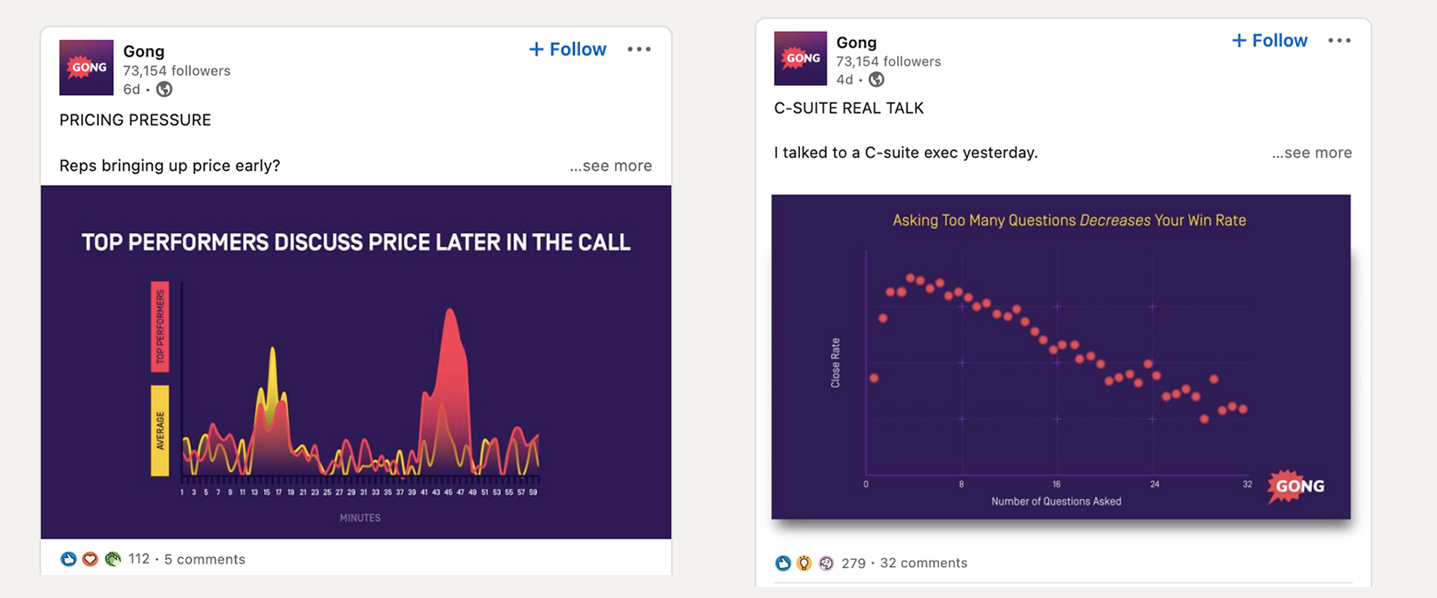Click the clap reaction icon under left post

coord(112,559)
